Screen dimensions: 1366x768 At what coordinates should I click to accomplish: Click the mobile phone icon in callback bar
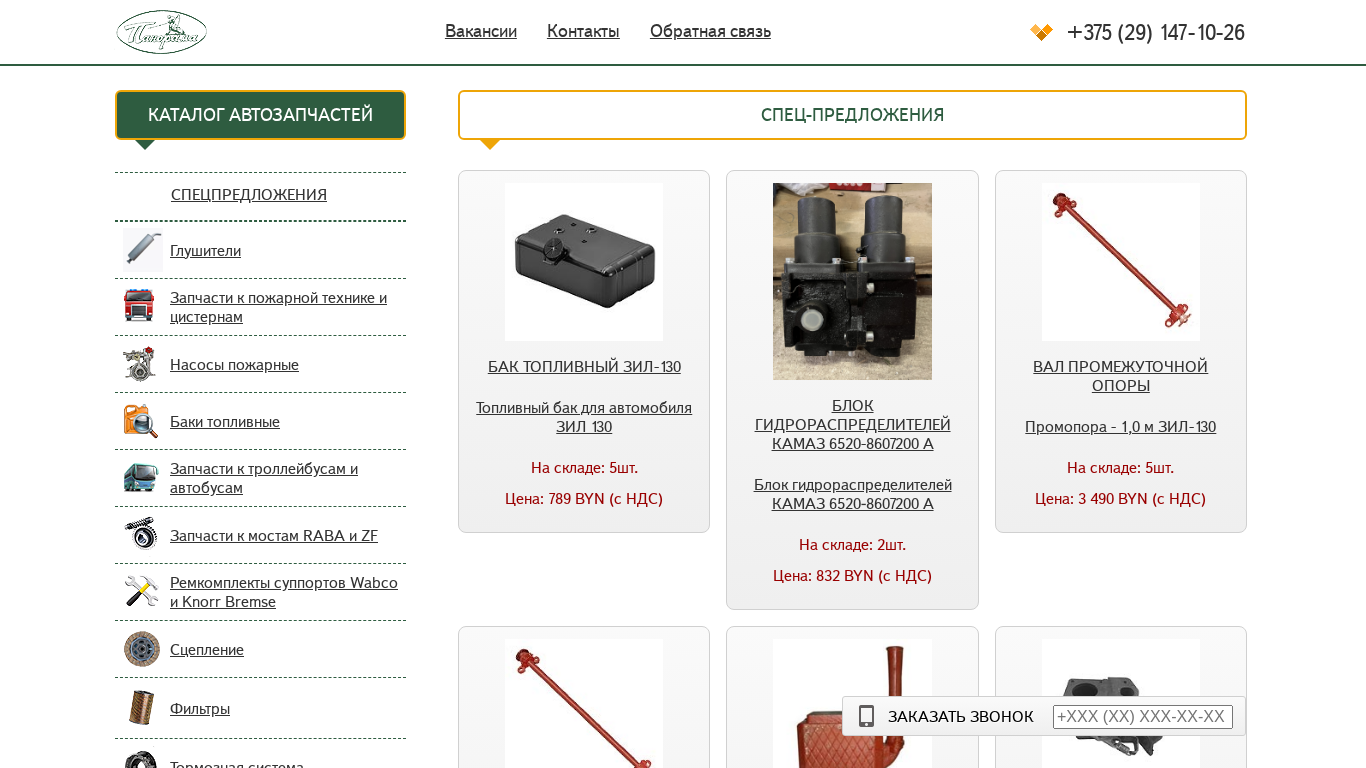(x=866, y=716)
